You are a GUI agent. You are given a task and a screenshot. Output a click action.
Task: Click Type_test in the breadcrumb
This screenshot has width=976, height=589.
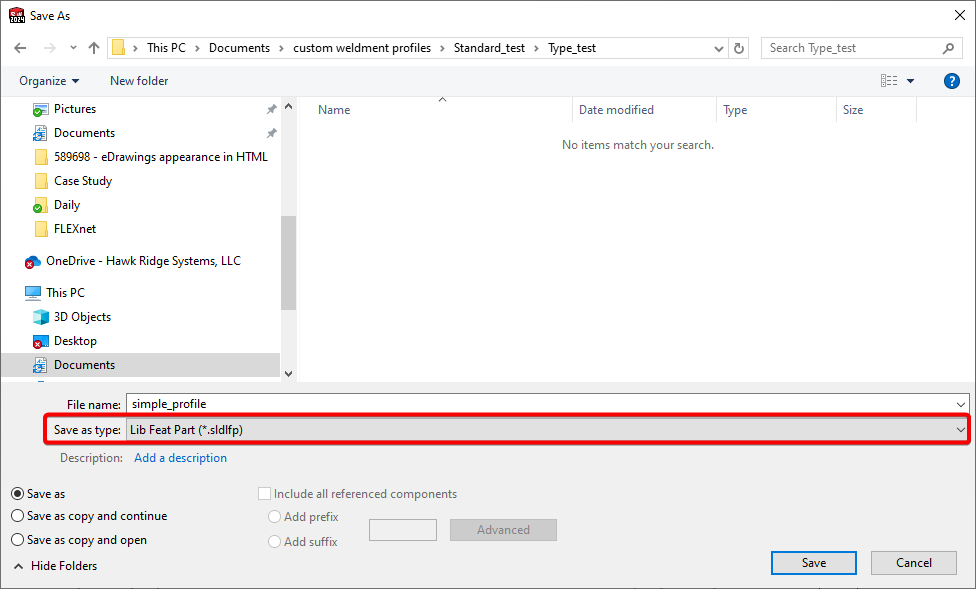572,48
